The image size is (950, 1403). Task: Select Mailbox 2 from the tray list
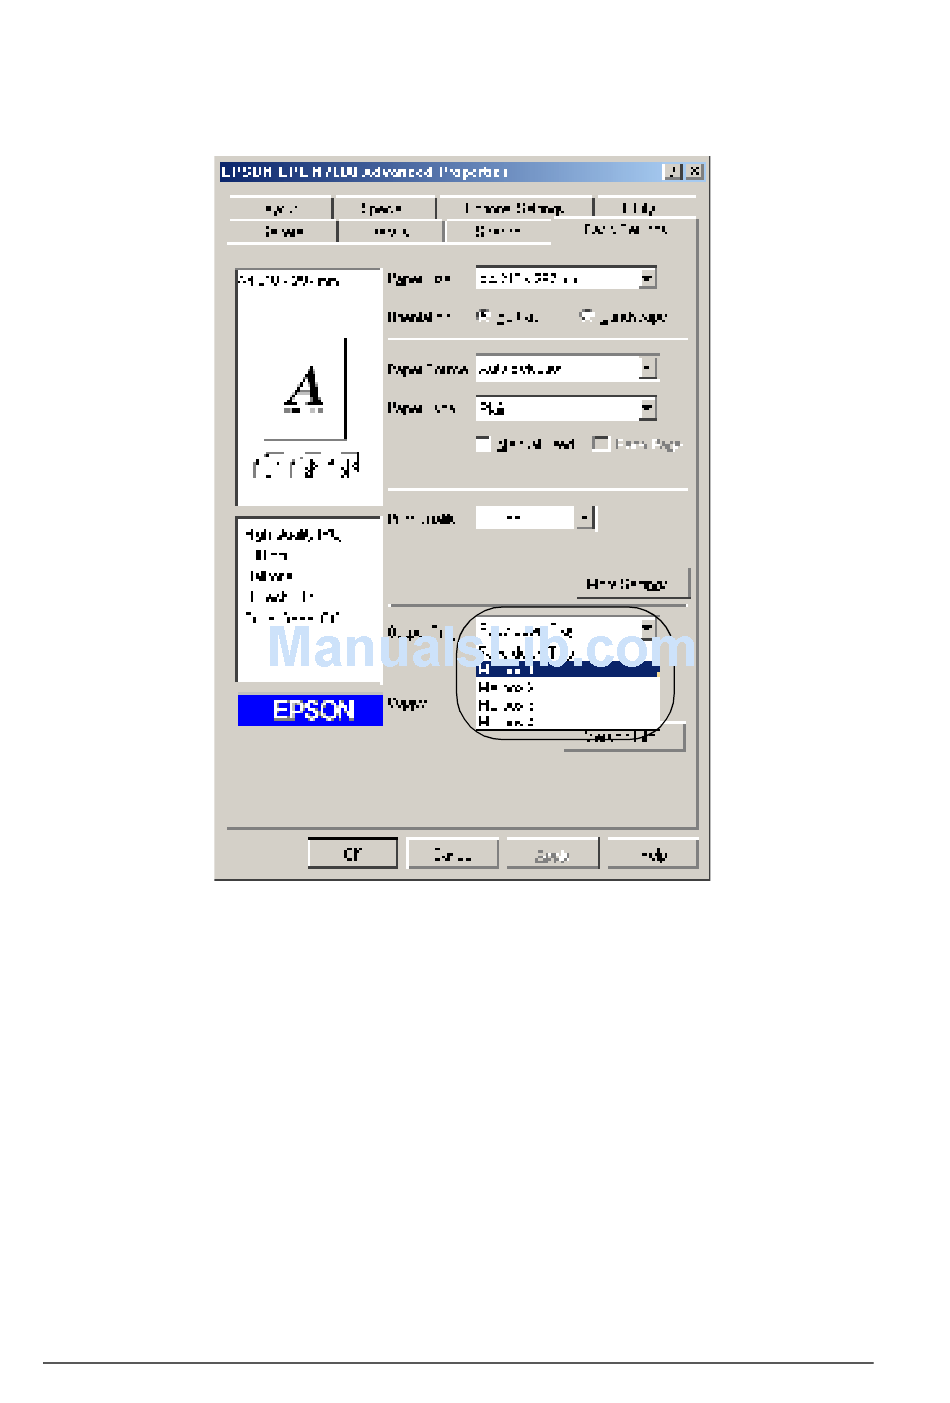pos(566,688)
